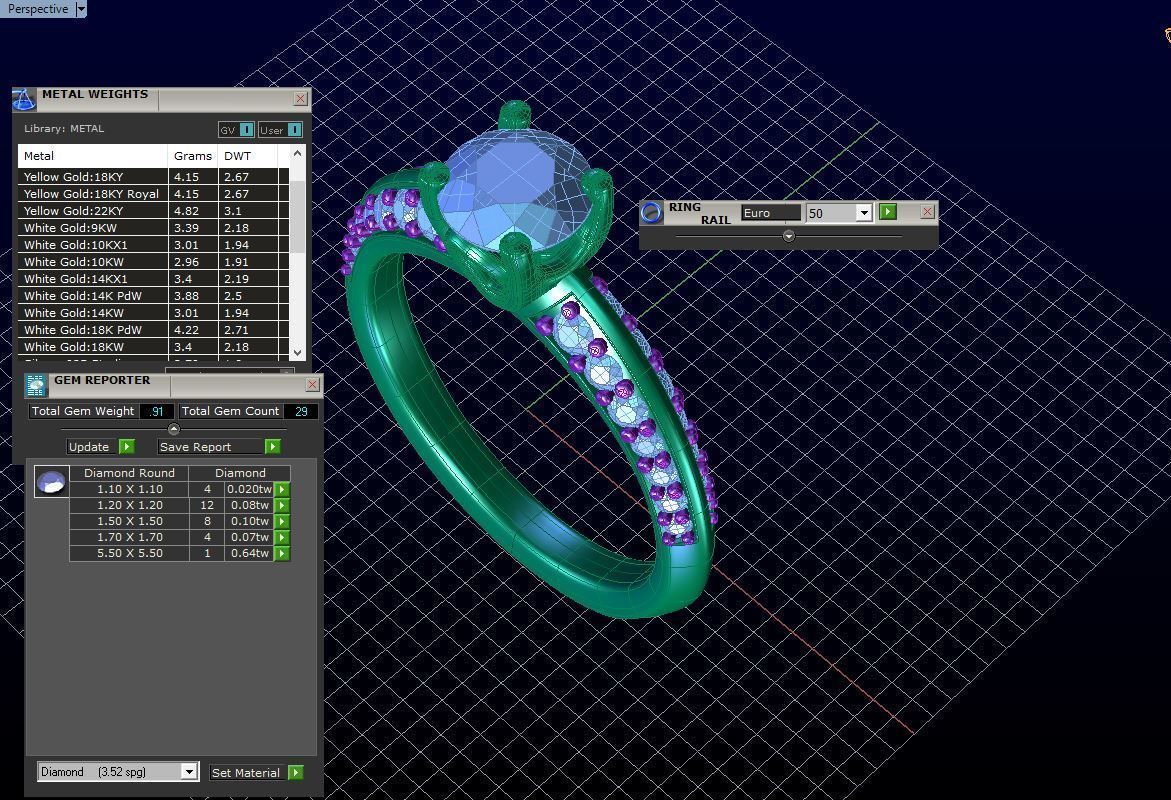Open the ring size 50 dropdown
The height and width of the screenshot is (800, 1171).
tap(863, 213)
